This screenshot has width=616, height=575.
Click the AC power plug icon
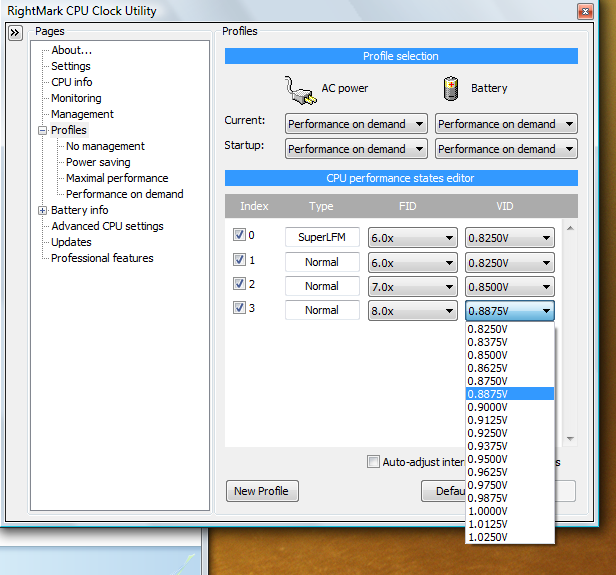click(x=301, y=90)
